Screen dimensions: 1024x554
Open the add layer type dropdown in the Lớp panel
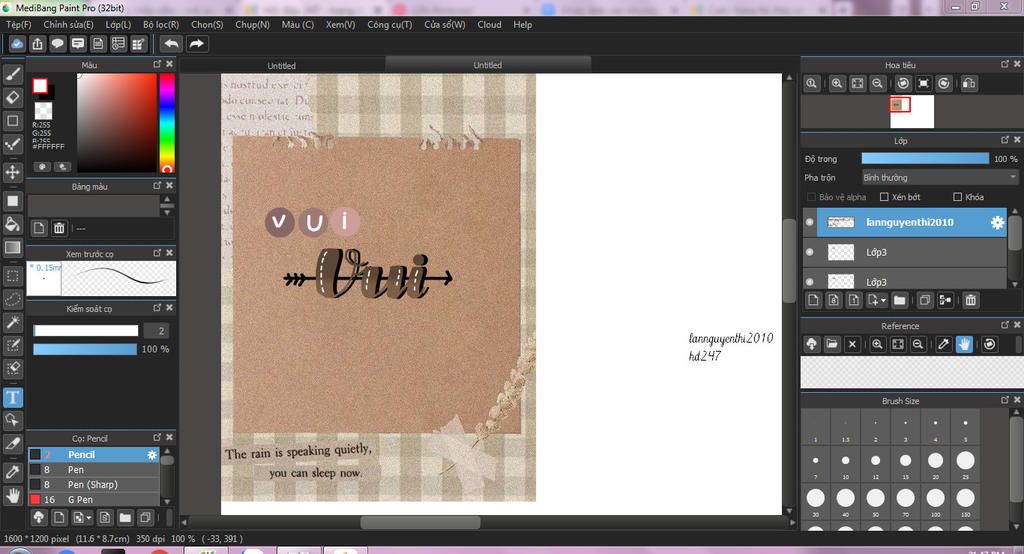point(877,301)
